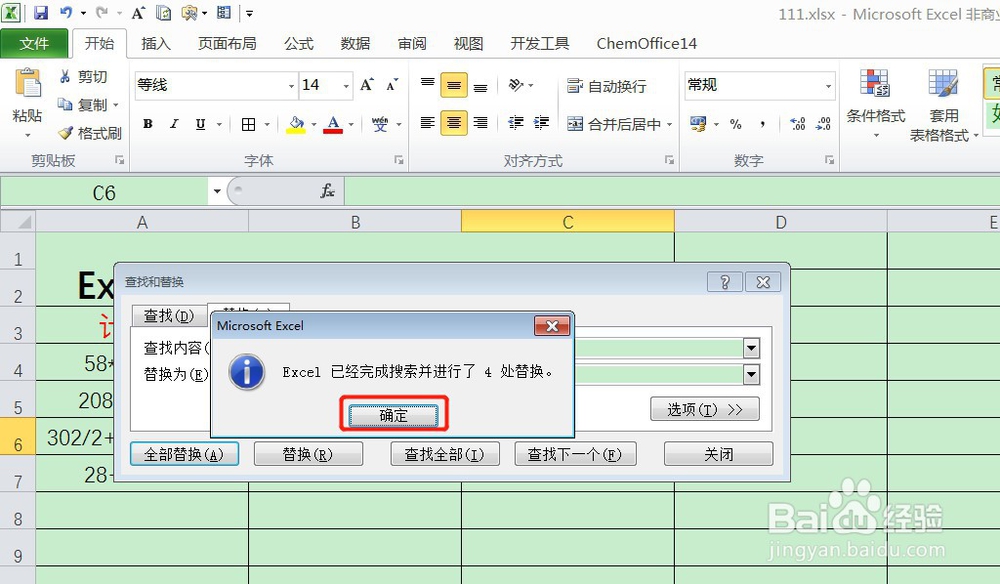
Task: Click the phonetic guide 文 icon
Action: 380,124
